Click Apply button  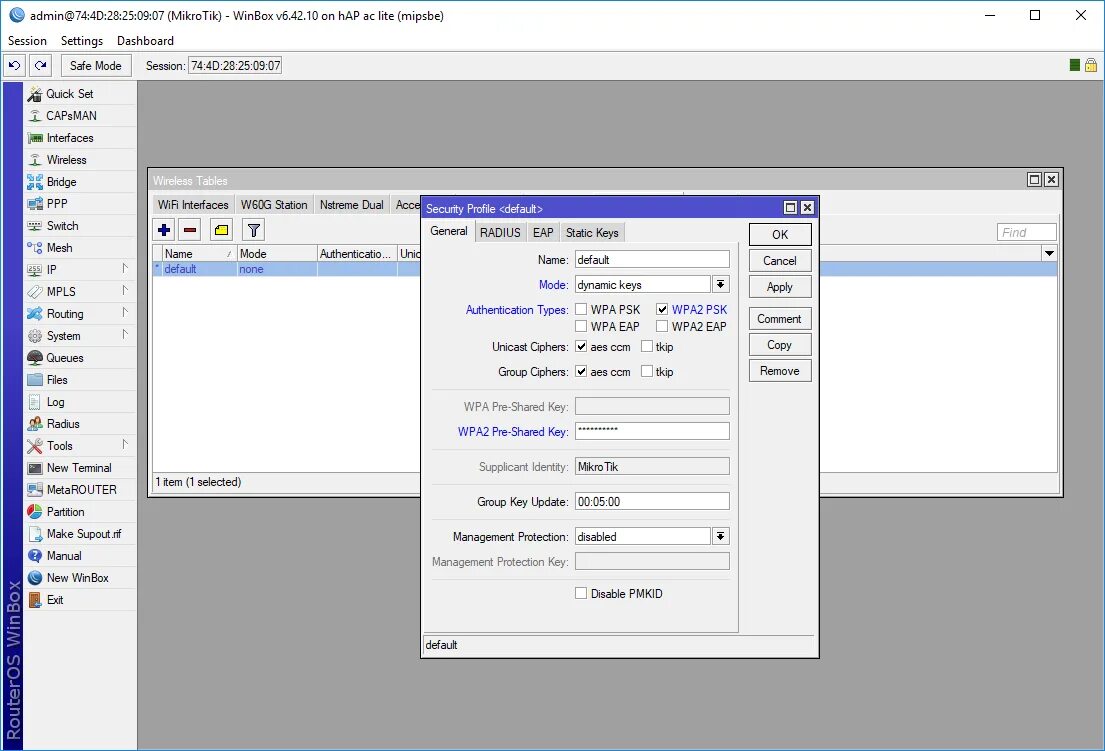(780, 287)
